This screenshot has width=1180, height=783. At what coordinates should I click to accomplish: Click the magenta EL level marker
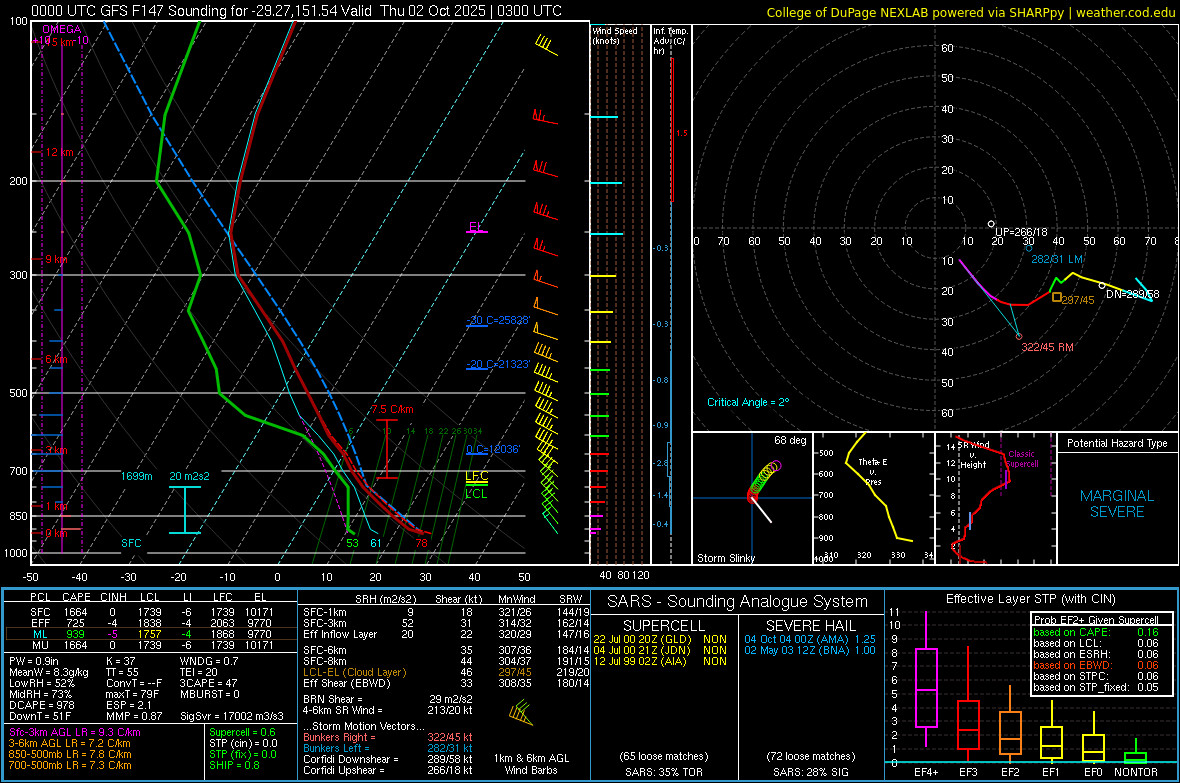(x=475, y=227)
